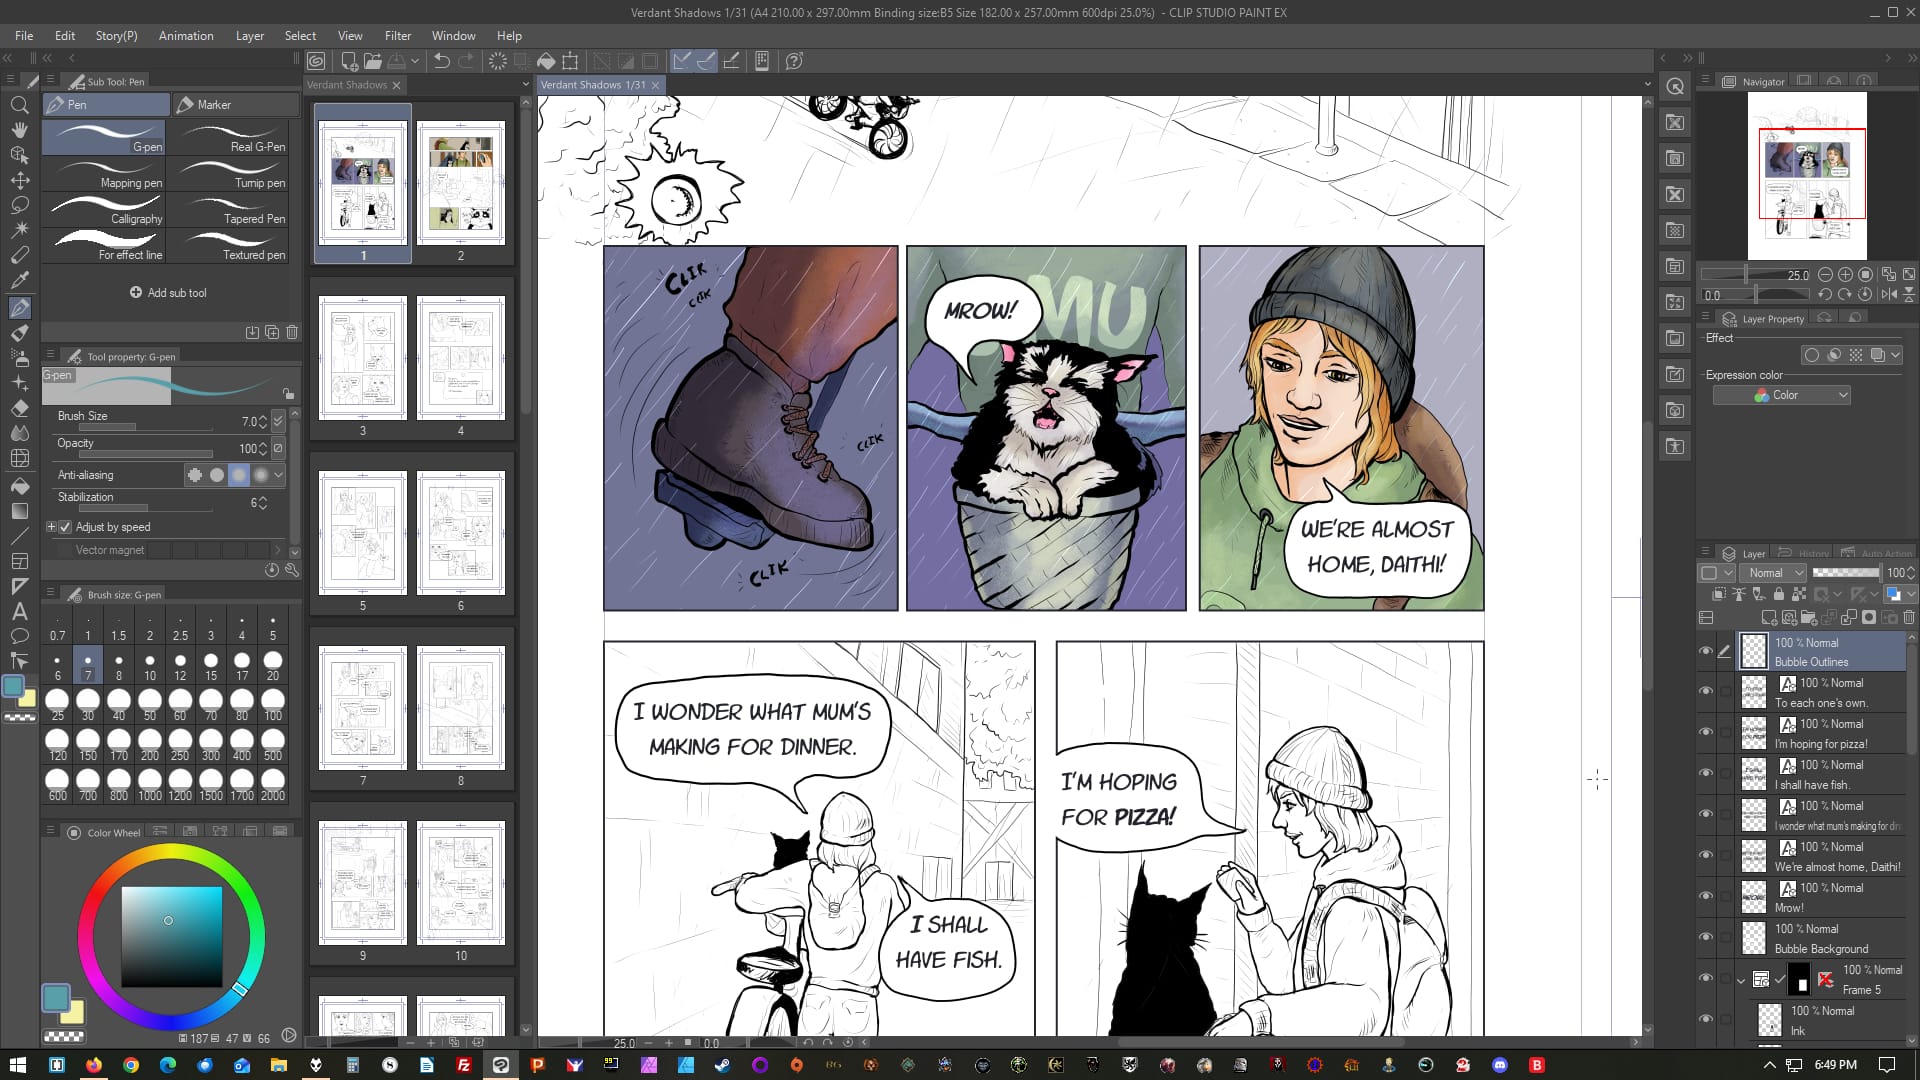Select the Calligraphy pen sub tool
The height and width of the screenshot is (1080, 1920).
104,211
